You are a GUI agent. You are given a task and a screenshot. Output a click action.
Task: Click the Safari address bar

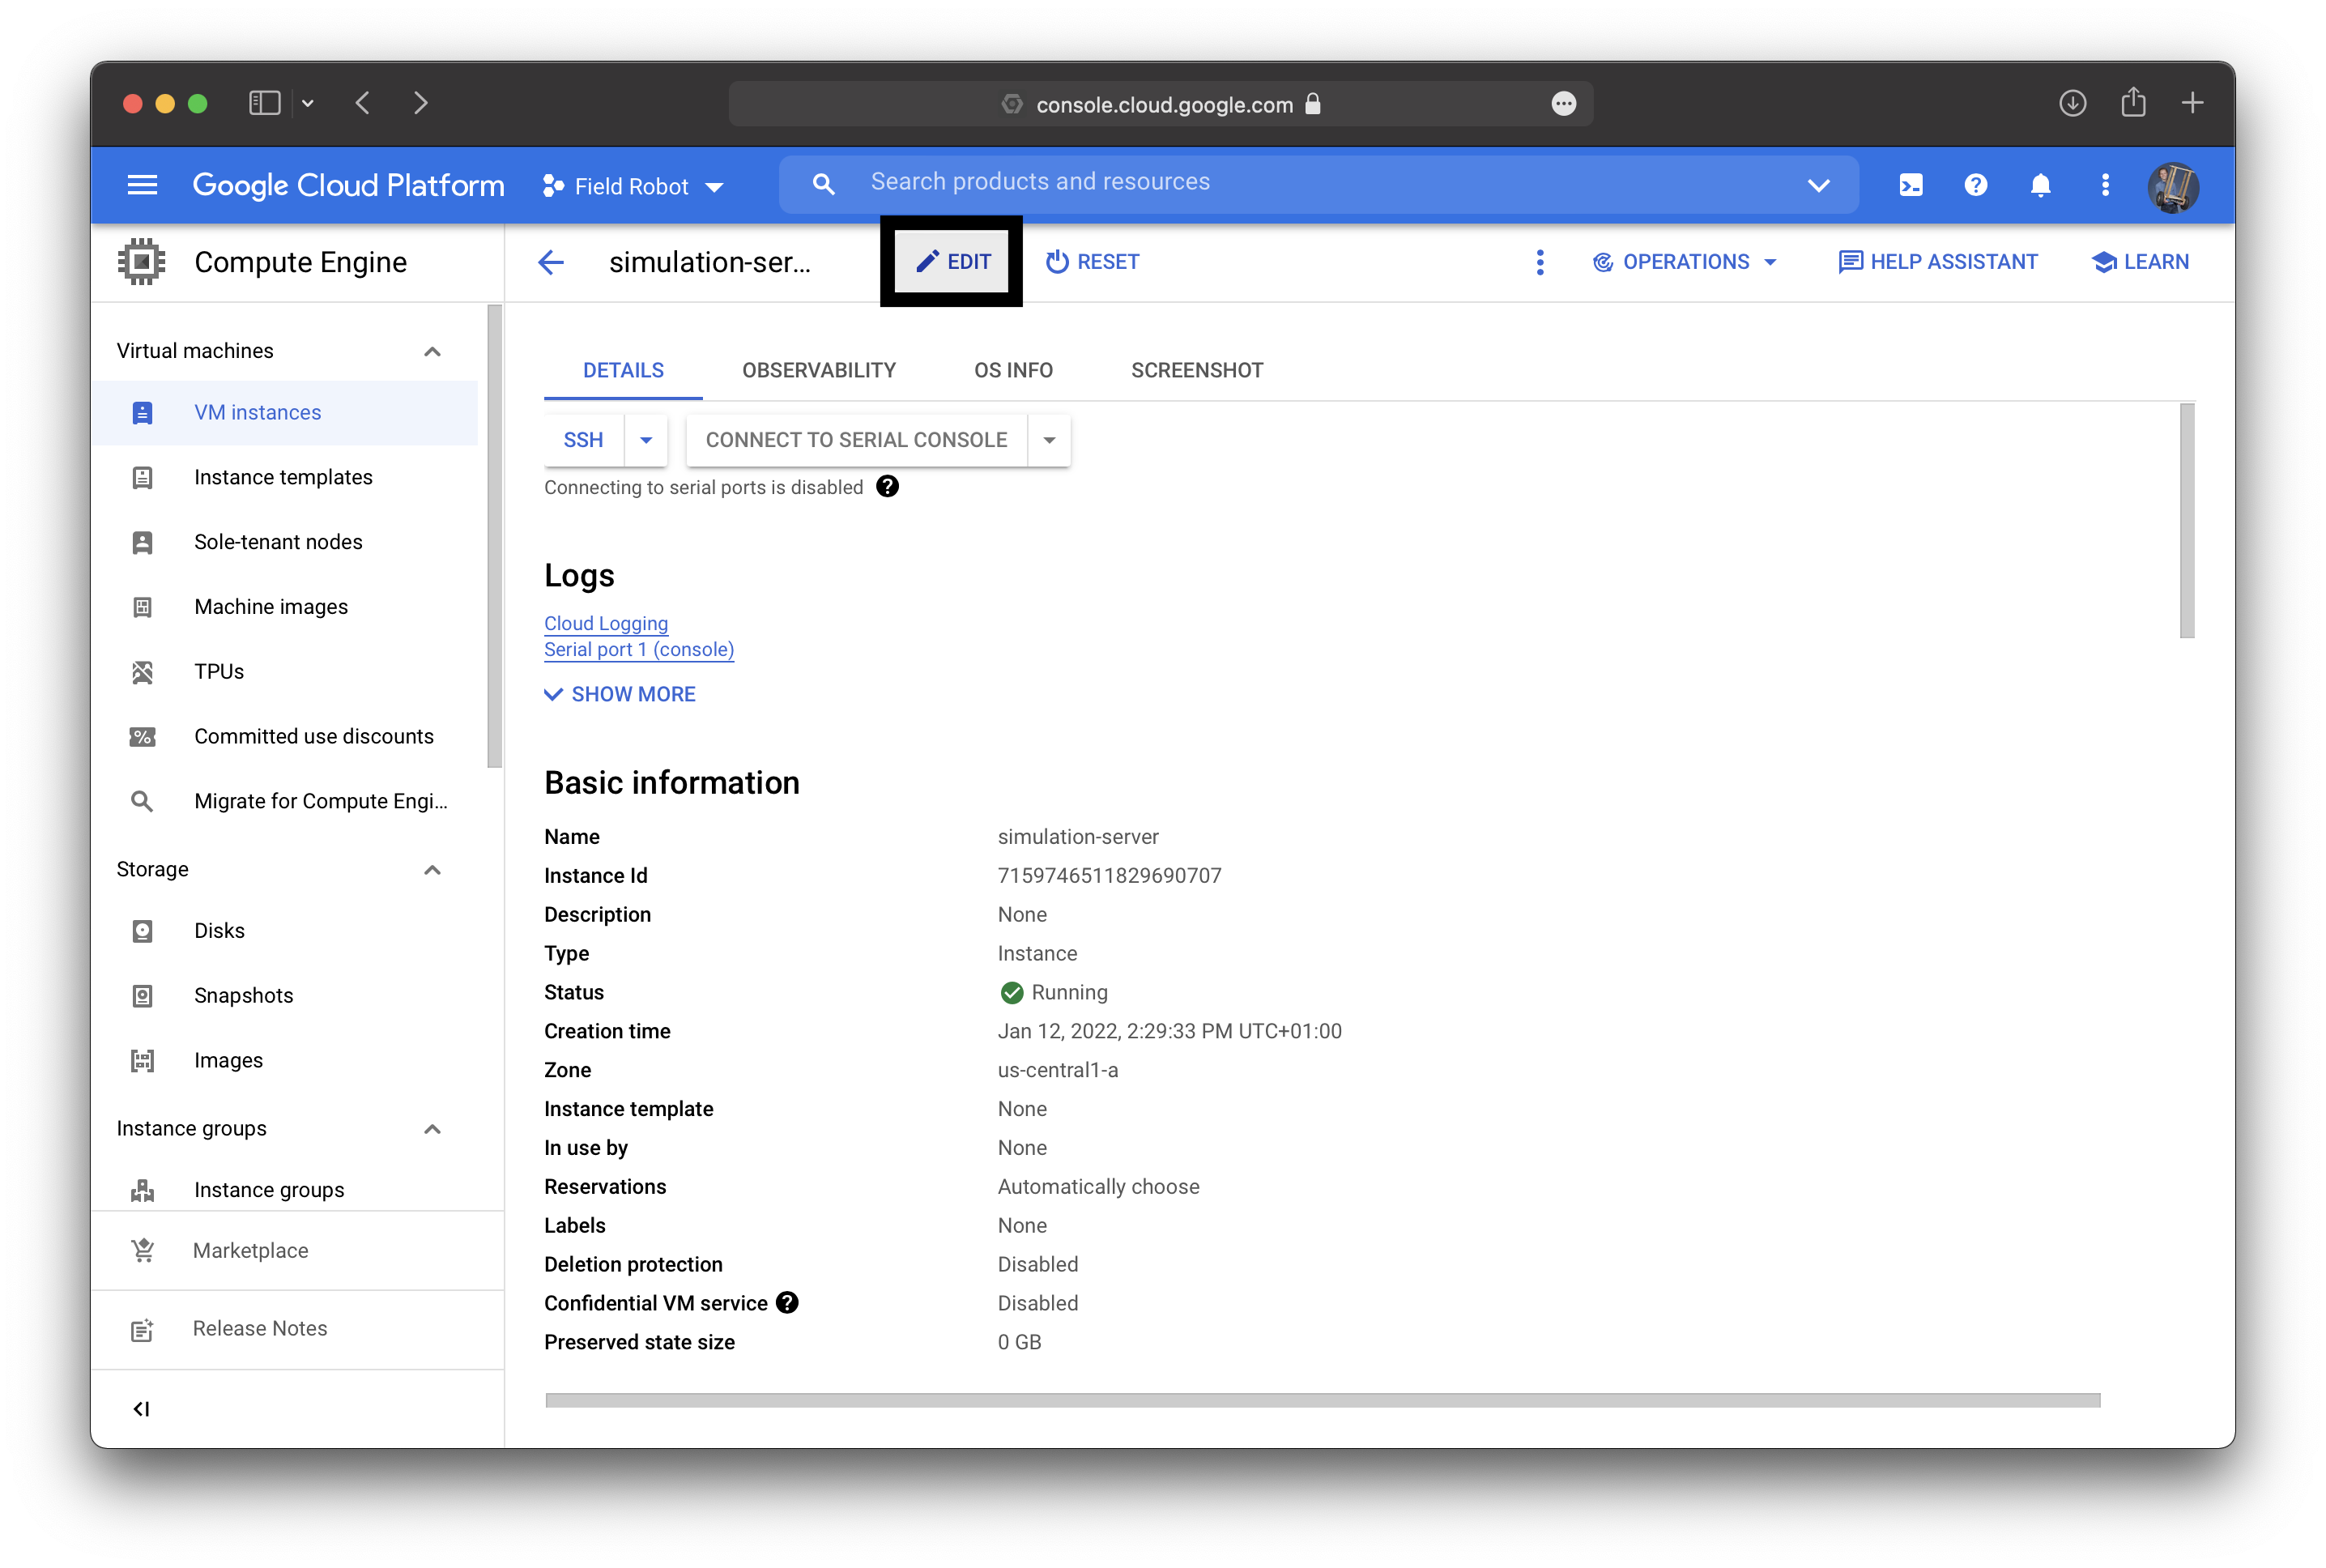[1161, 104]
